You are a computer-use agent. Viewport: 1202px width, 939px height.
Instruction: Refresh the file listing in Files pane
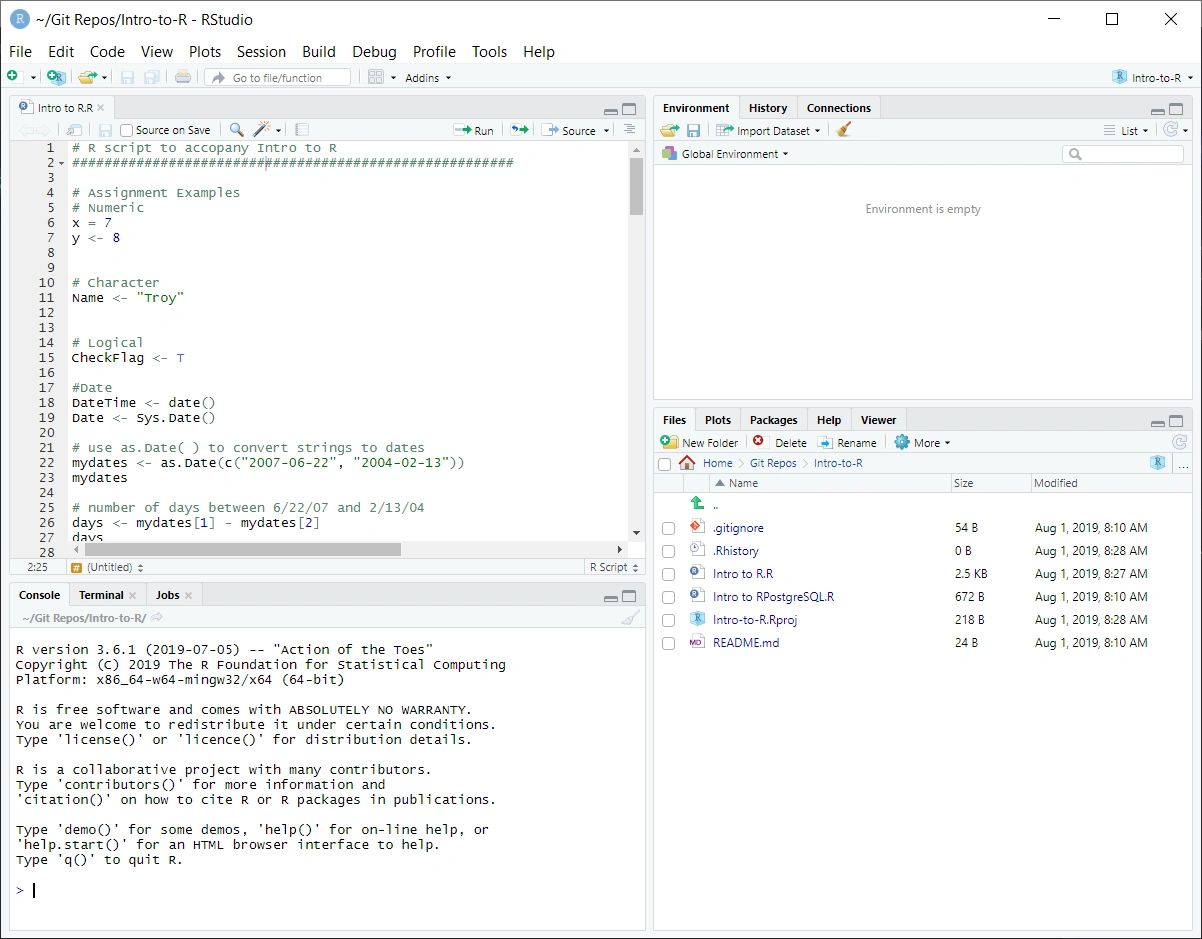point(1178,442)
